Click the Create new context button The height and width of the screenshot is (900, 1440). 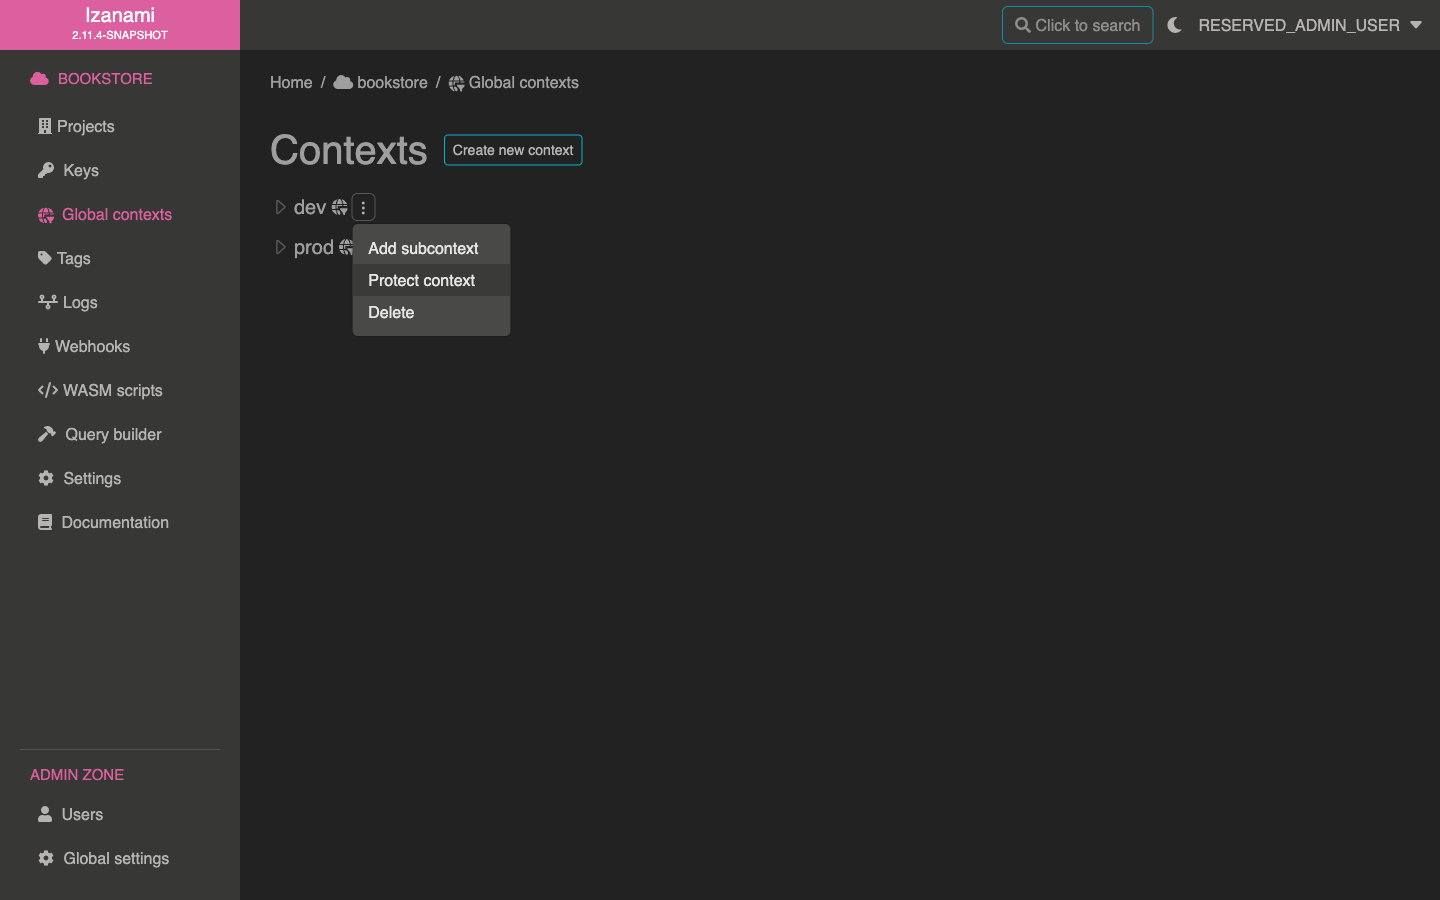click(x=513, y=150)
